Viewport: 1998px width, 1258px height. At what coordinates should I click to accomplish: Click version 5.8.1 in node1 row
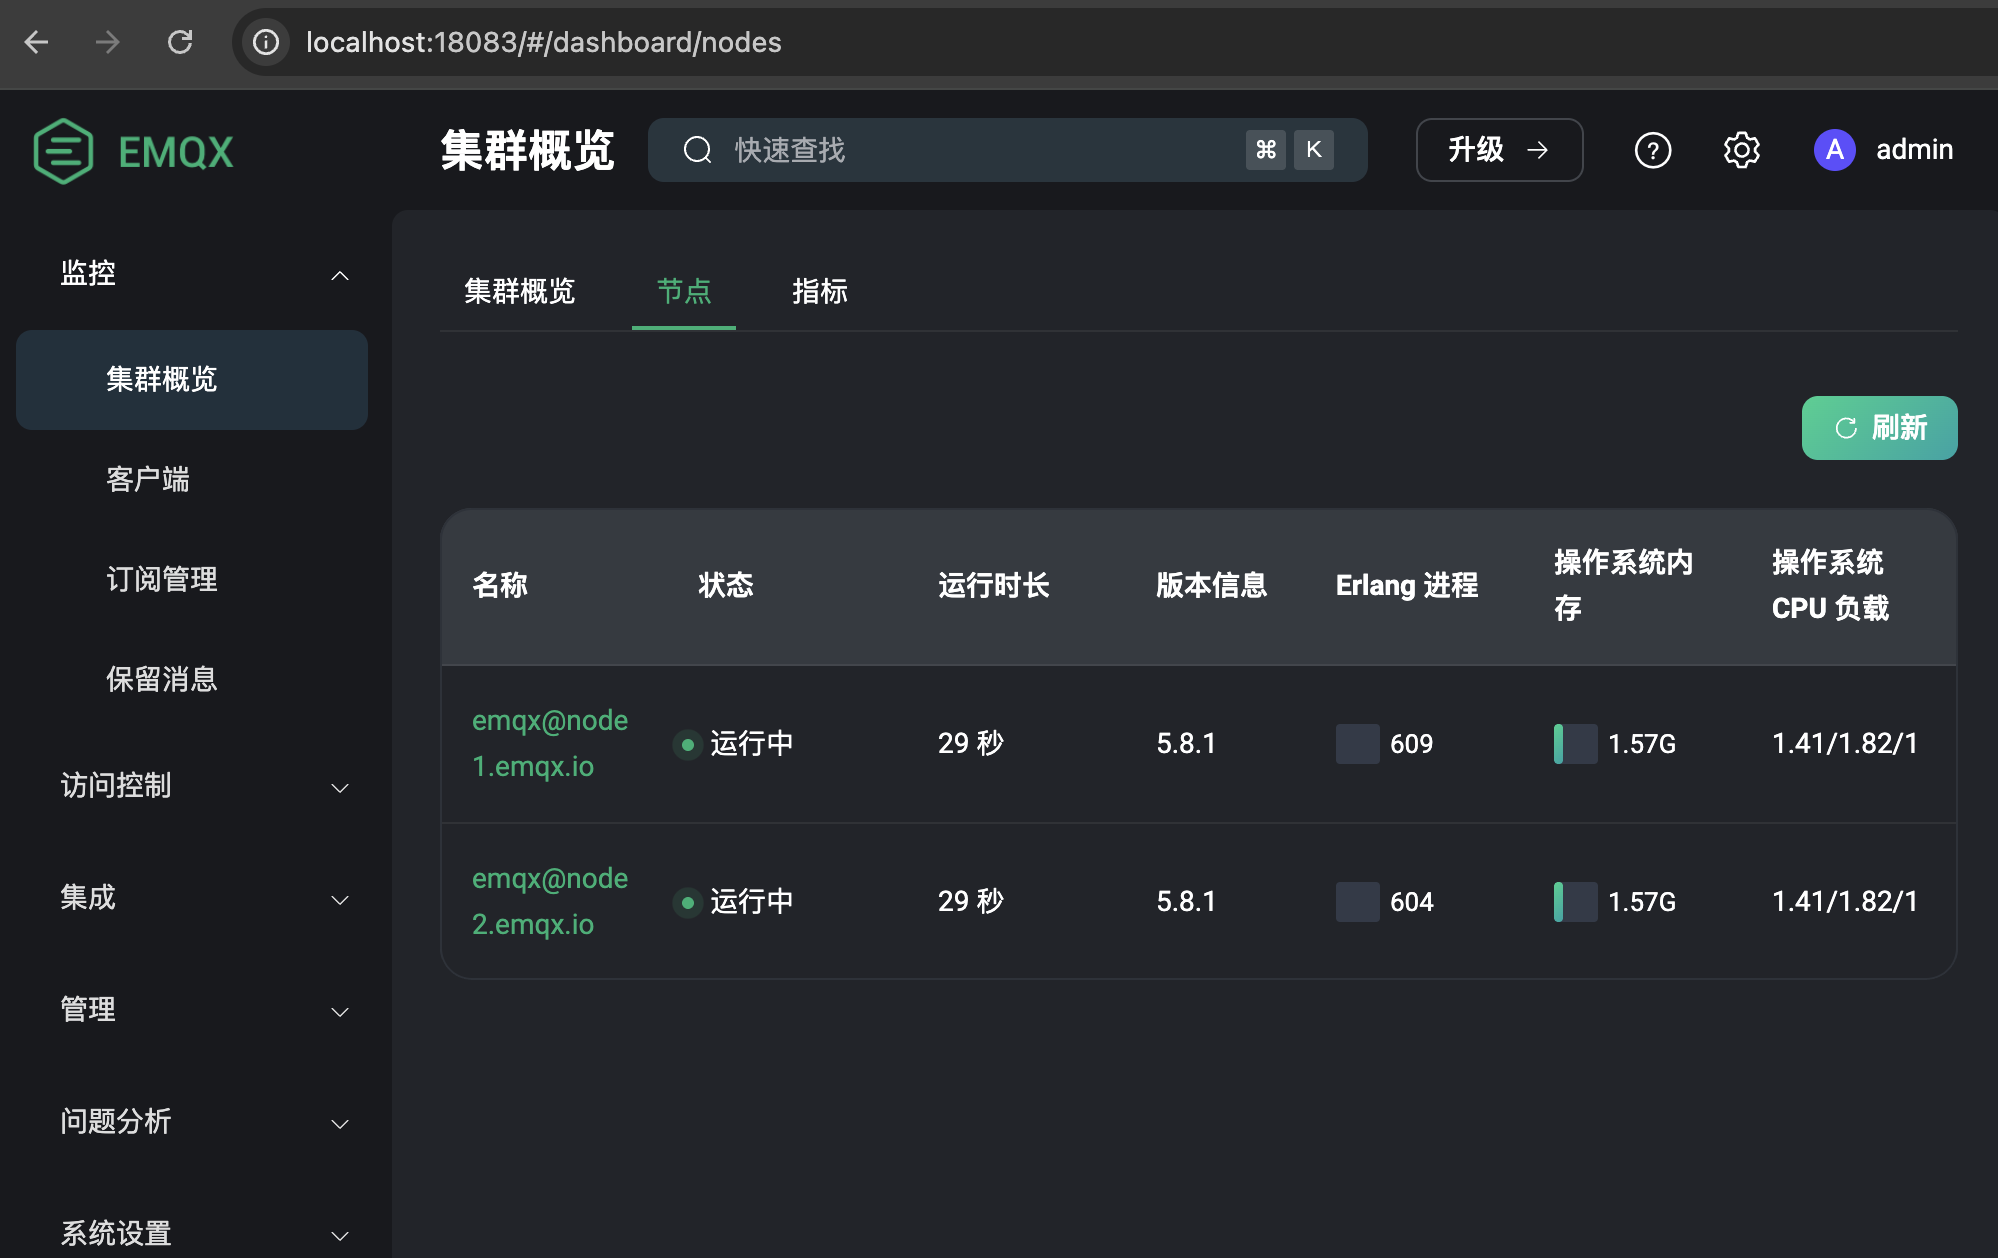(1186, 744)
